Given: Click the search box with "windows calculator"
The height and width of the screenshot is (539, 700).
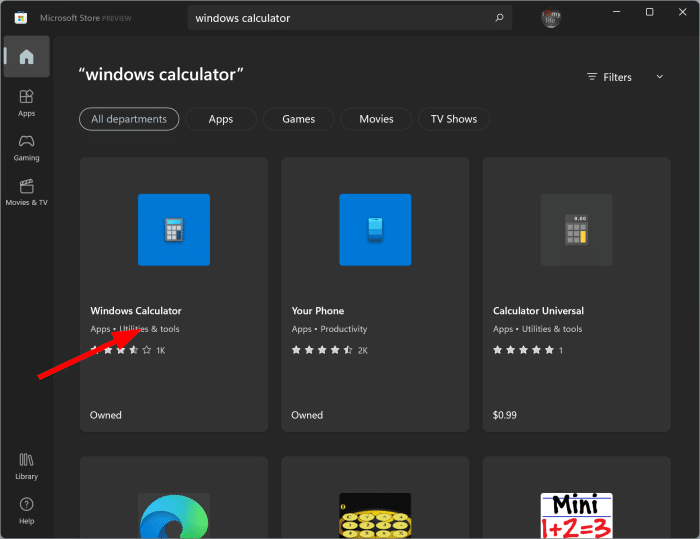Looking at the screenshot, I should 340,18.
